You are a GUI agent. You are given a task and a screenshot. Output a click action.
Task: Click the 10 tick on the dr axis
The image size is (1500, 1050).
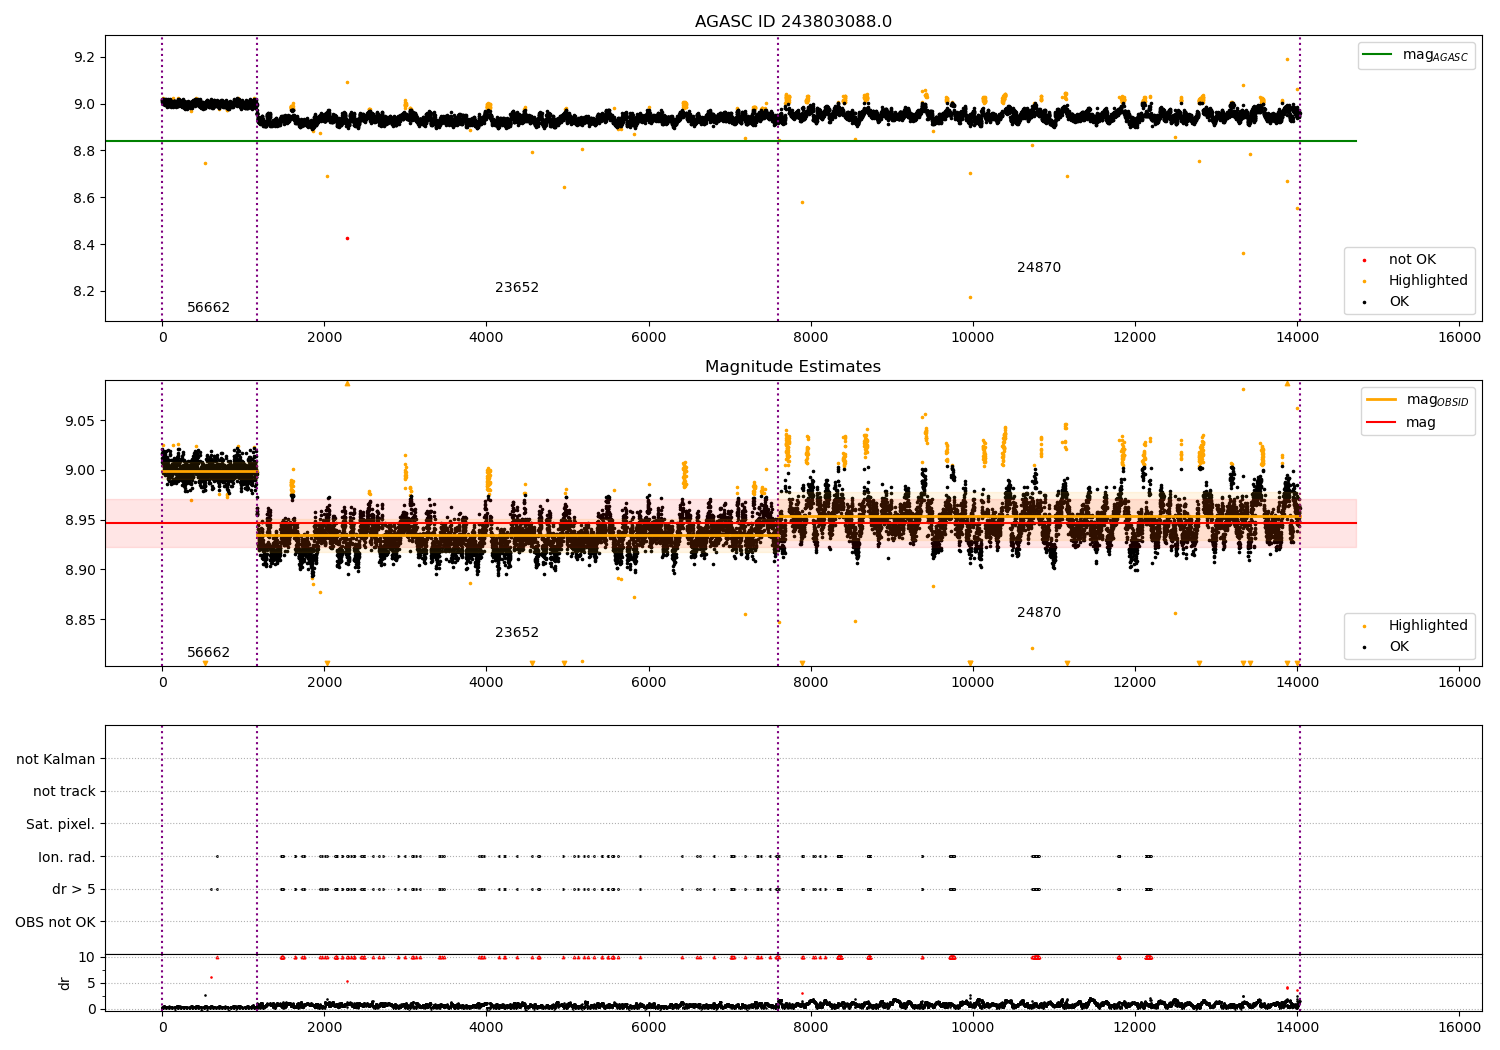point(87,958)
